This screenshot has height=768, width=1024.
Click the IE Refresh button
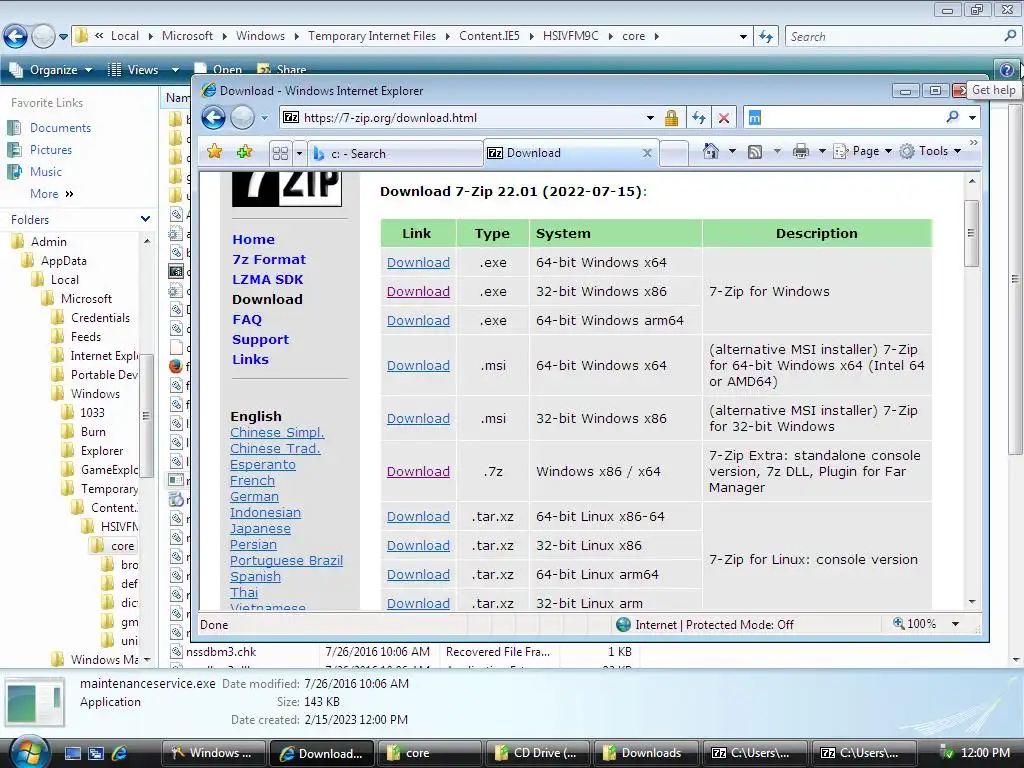click(699, 118)
